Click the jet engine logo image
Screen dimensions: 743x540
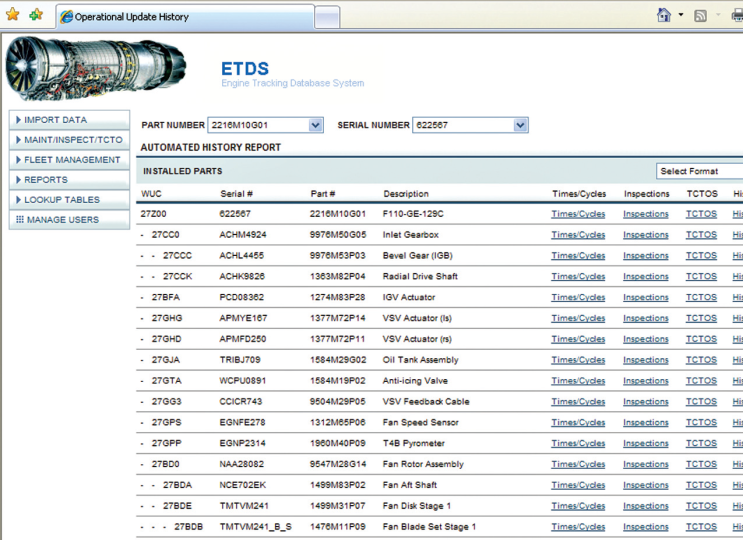point(95,68)
